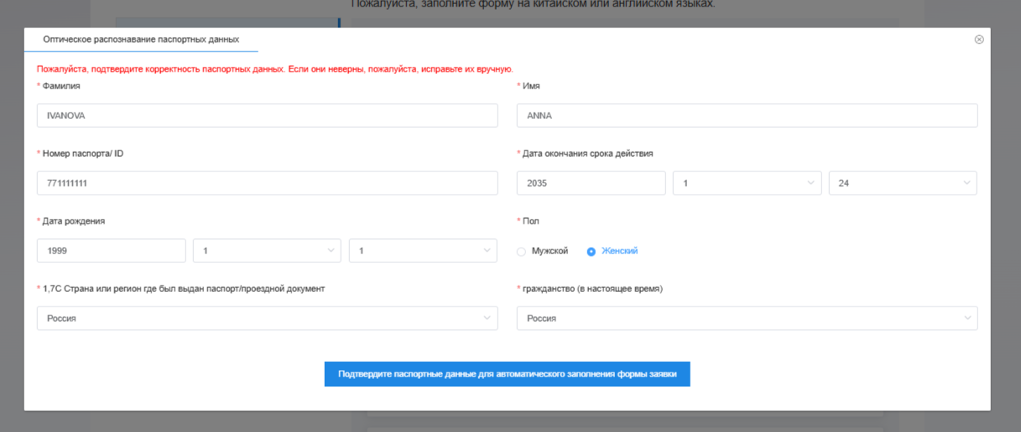Open birth month dropdown
The height and width of the screenshot is (433, 1022).
point(267,250)
